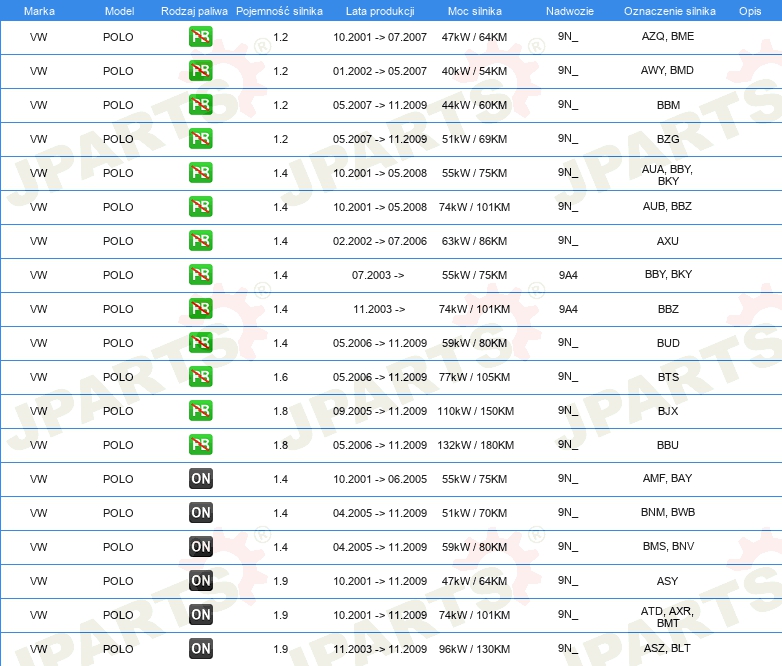
Task: Click the production years 09.2005 -> 11.2009
Action: tap(380, 411)
